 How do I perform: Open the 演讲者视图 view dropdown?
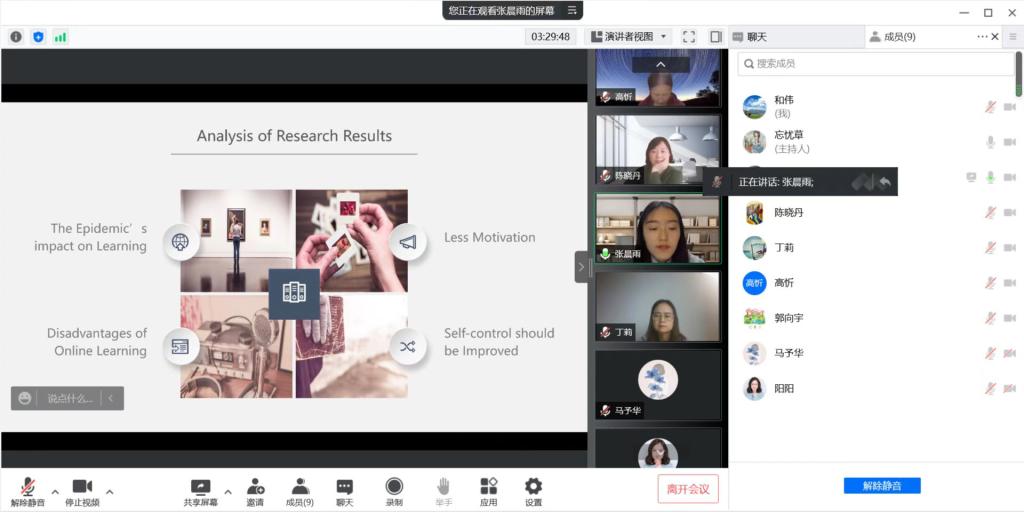(628, 37)
